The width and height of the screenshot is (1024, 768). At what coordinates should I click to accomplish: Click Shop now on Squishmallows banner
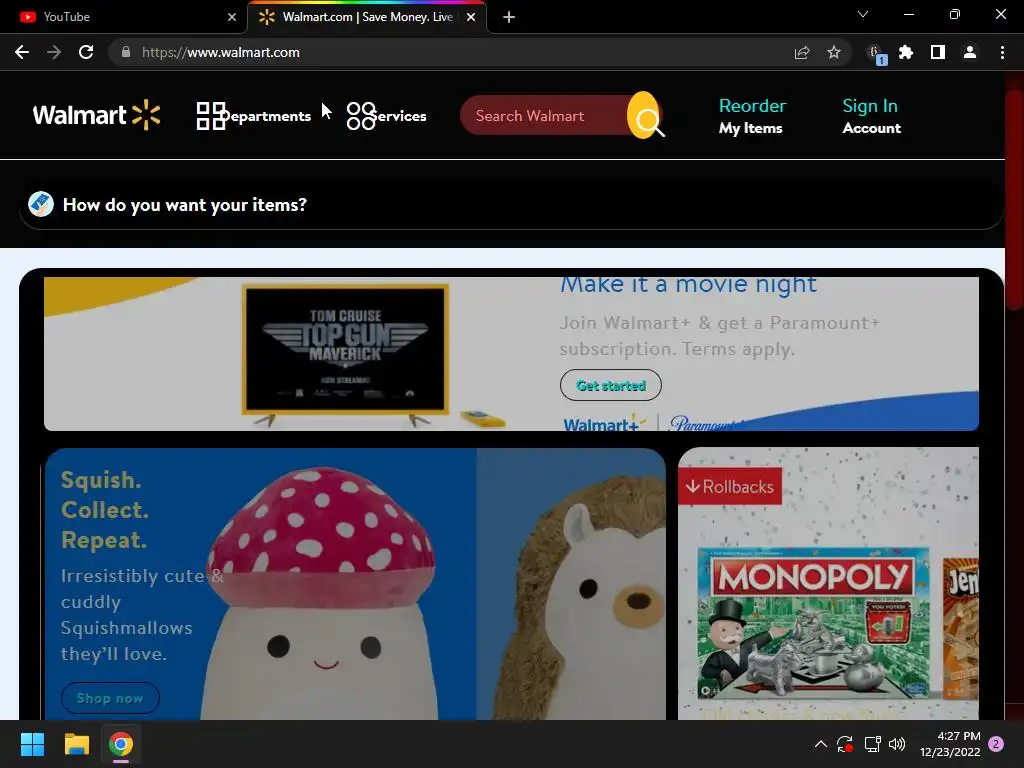(110, 698)
